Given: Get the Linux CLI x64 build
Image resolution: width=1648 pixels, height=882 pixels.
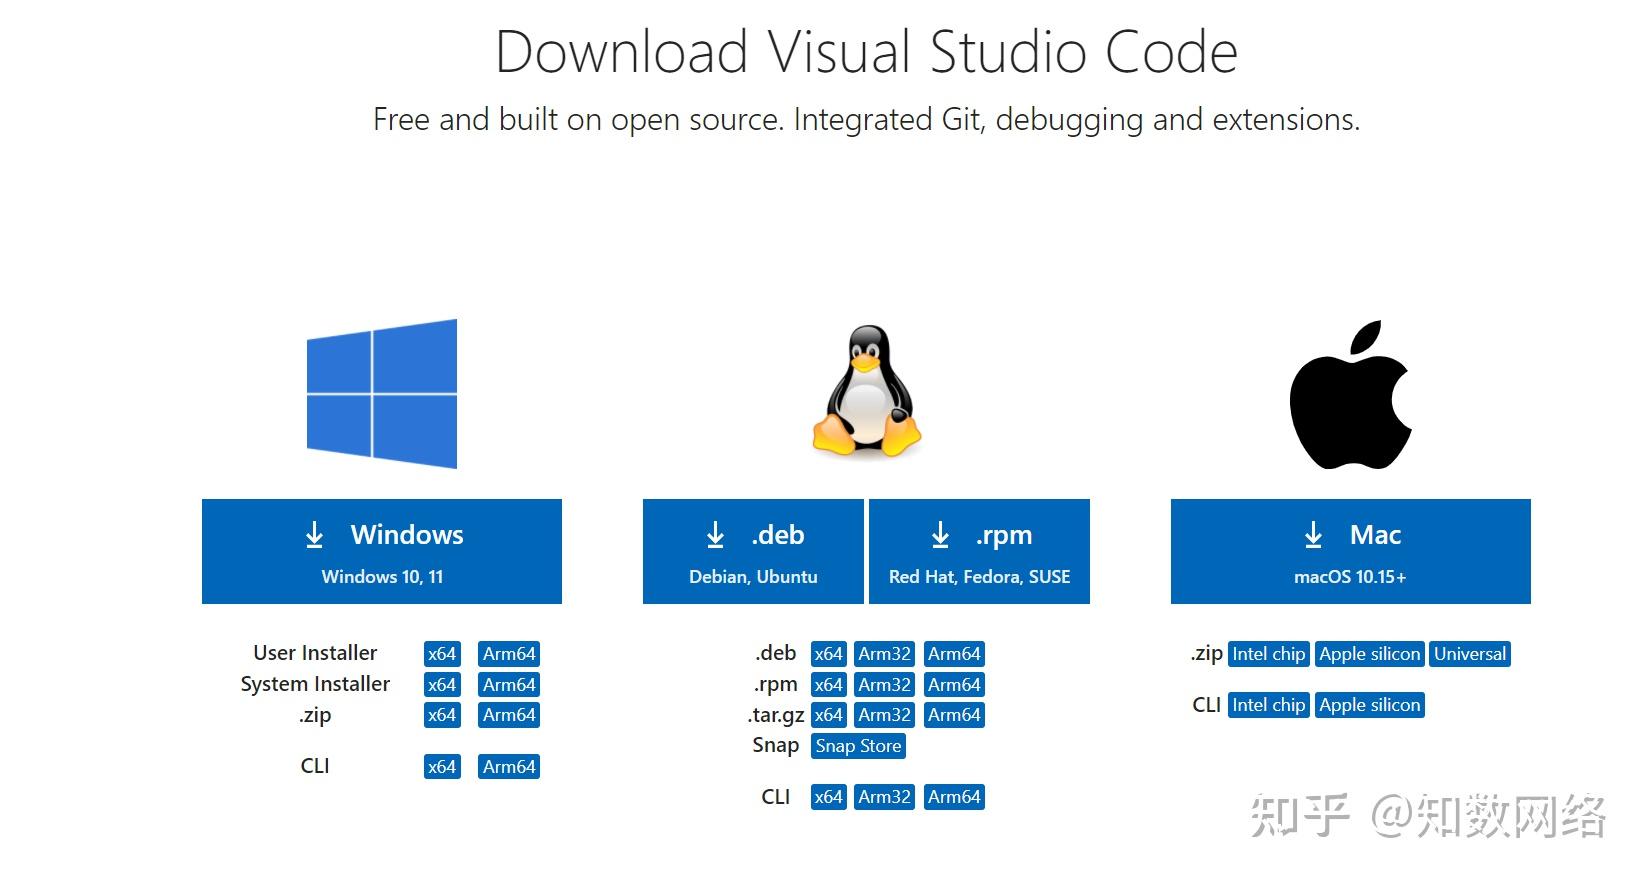Looking at the screenshot, I should tap(828, 797).
